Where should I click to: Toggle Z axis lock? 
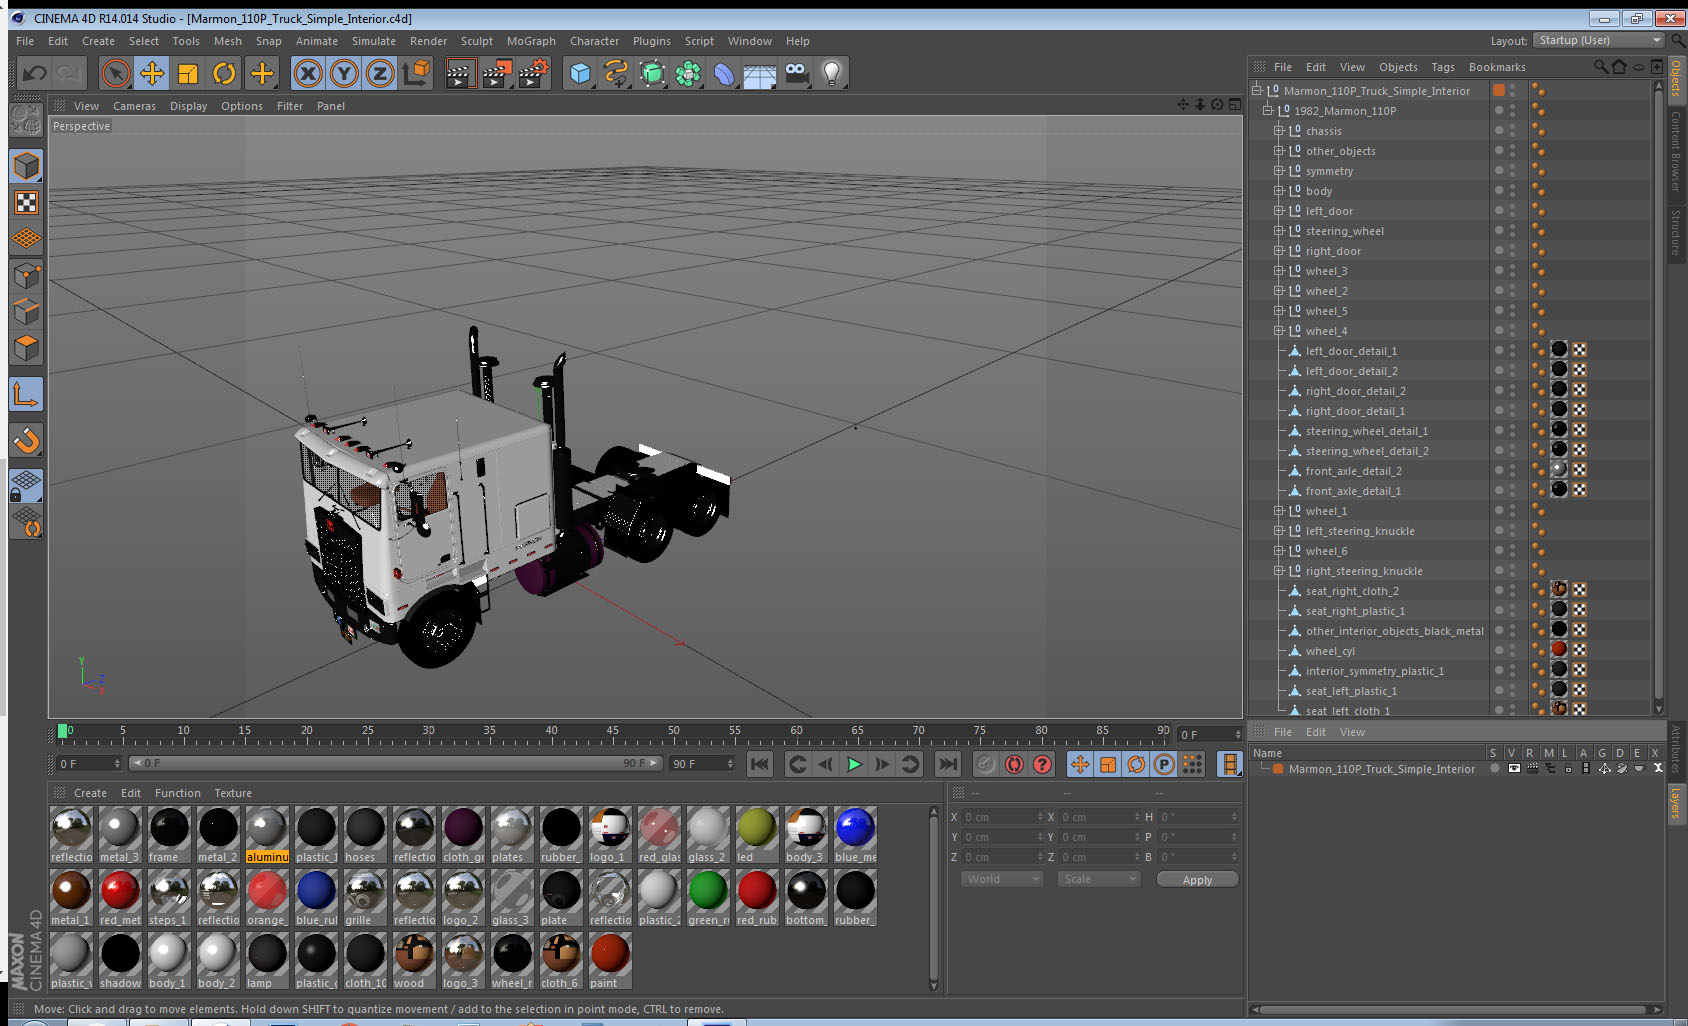click(x=380, y=73)
